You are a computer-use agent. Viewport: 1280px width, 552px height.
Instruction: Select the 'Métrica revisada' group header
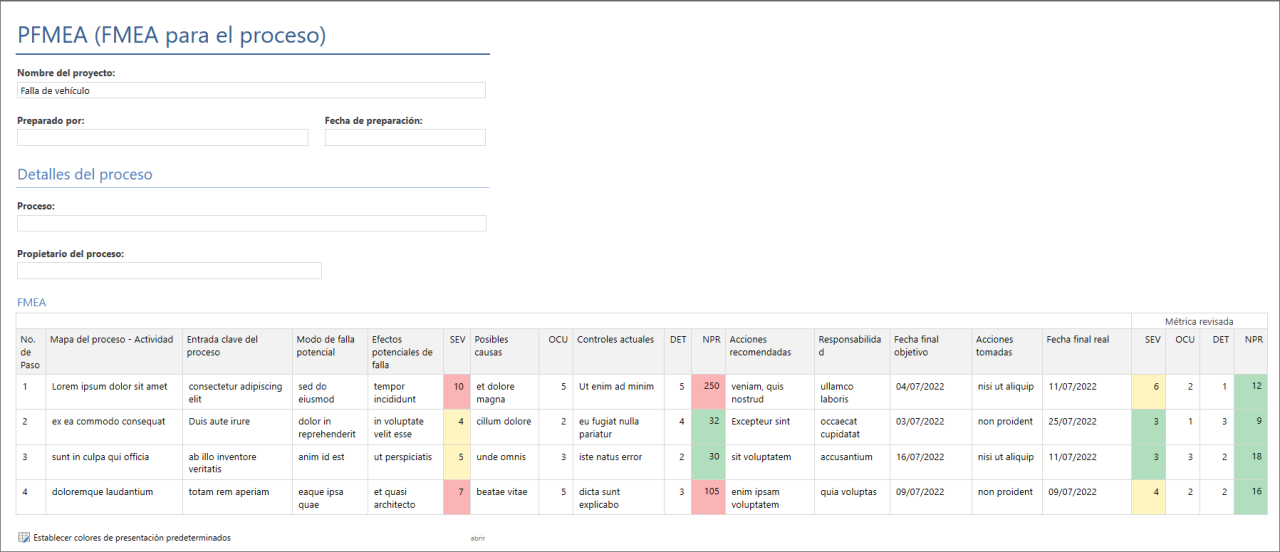coord(1198,321)
